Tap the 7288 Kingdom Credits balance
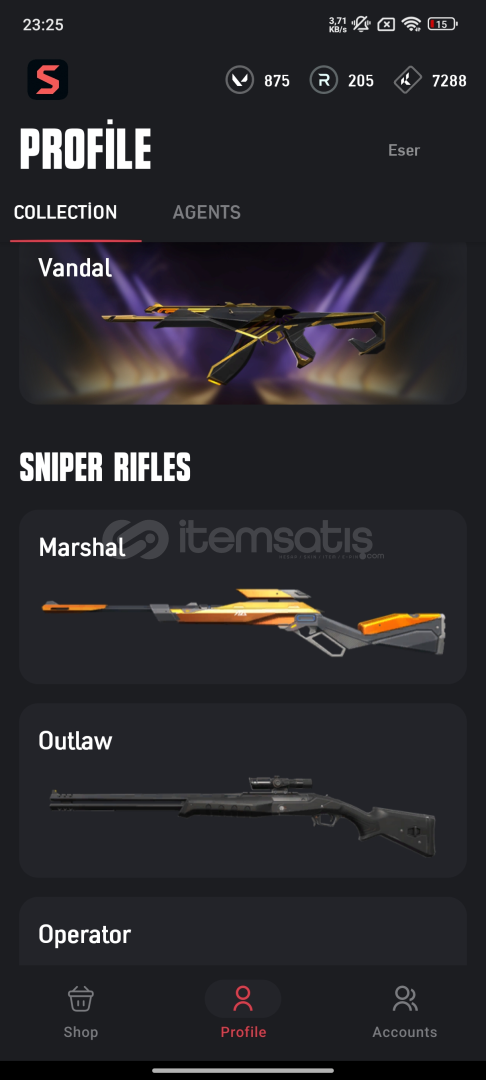This screenshot has width=486, height=1080. click(449, 81)
